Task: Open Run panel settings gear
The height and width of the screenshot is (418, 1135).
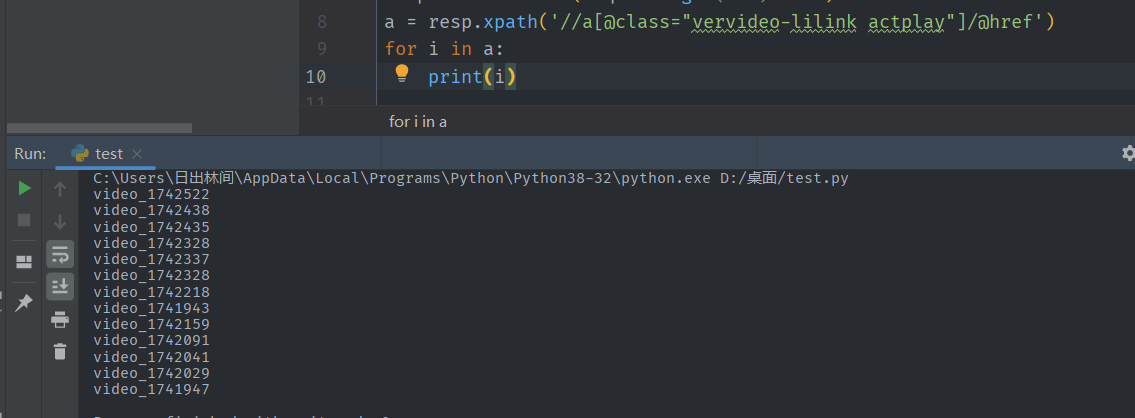Action: pos(1128,153)
